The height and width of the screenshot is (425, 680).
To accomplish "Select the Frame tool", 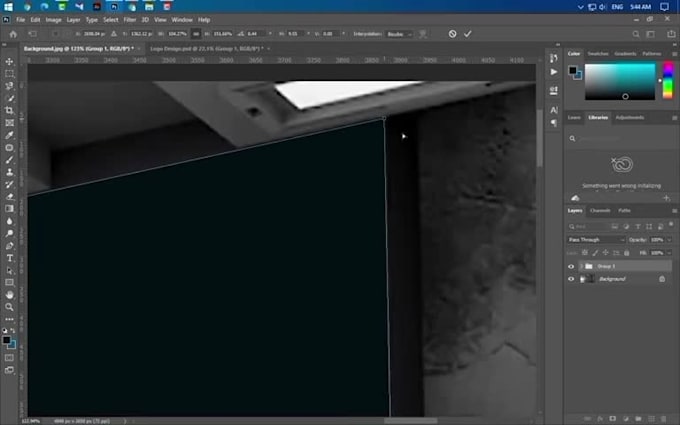I will (x=9, y=123).
